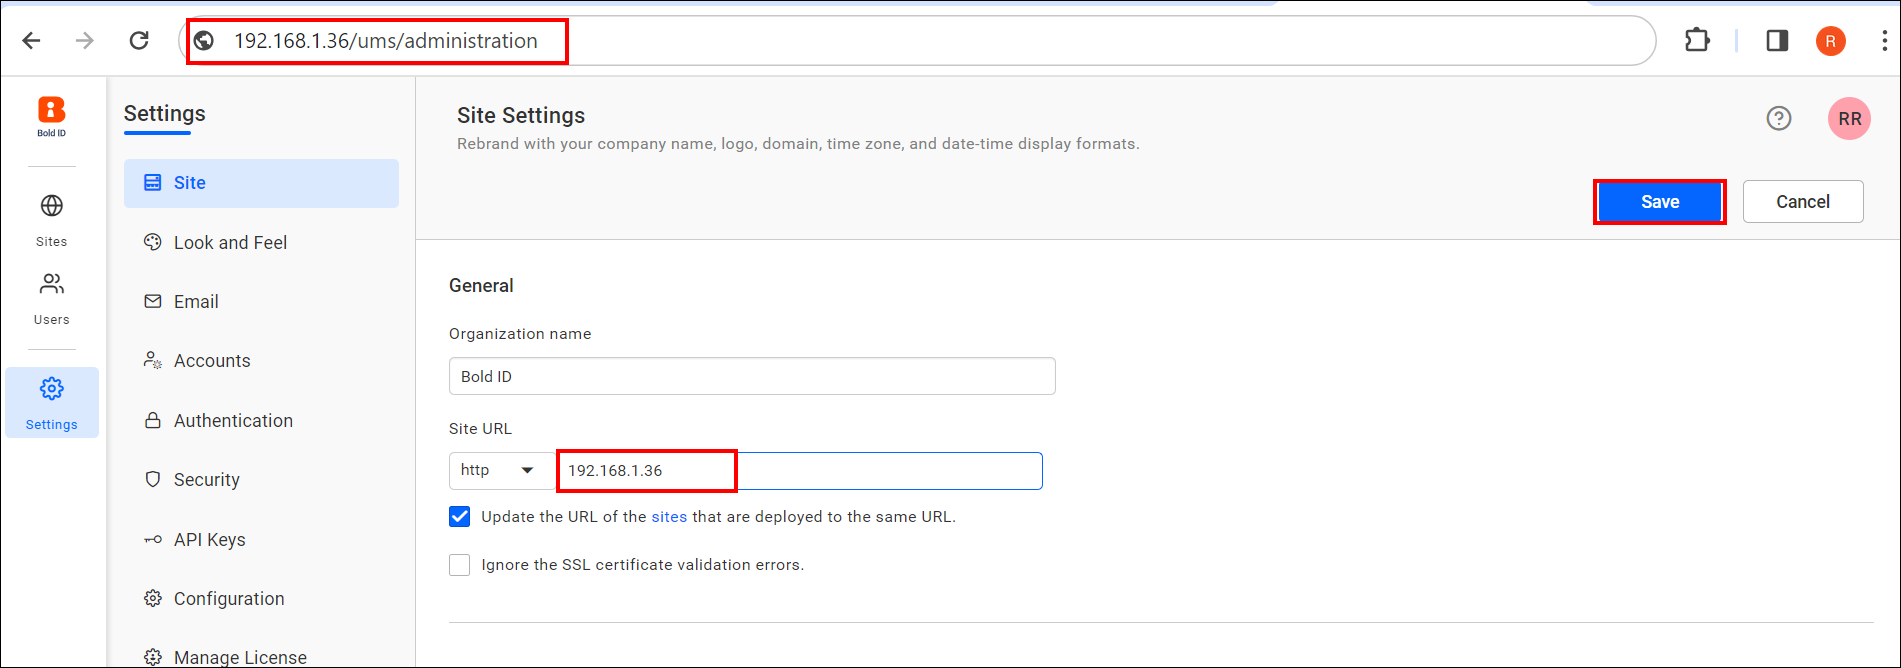Open the browser three-dot menu
Screen dimensions: 1901x668
[x=1884, y=41]
